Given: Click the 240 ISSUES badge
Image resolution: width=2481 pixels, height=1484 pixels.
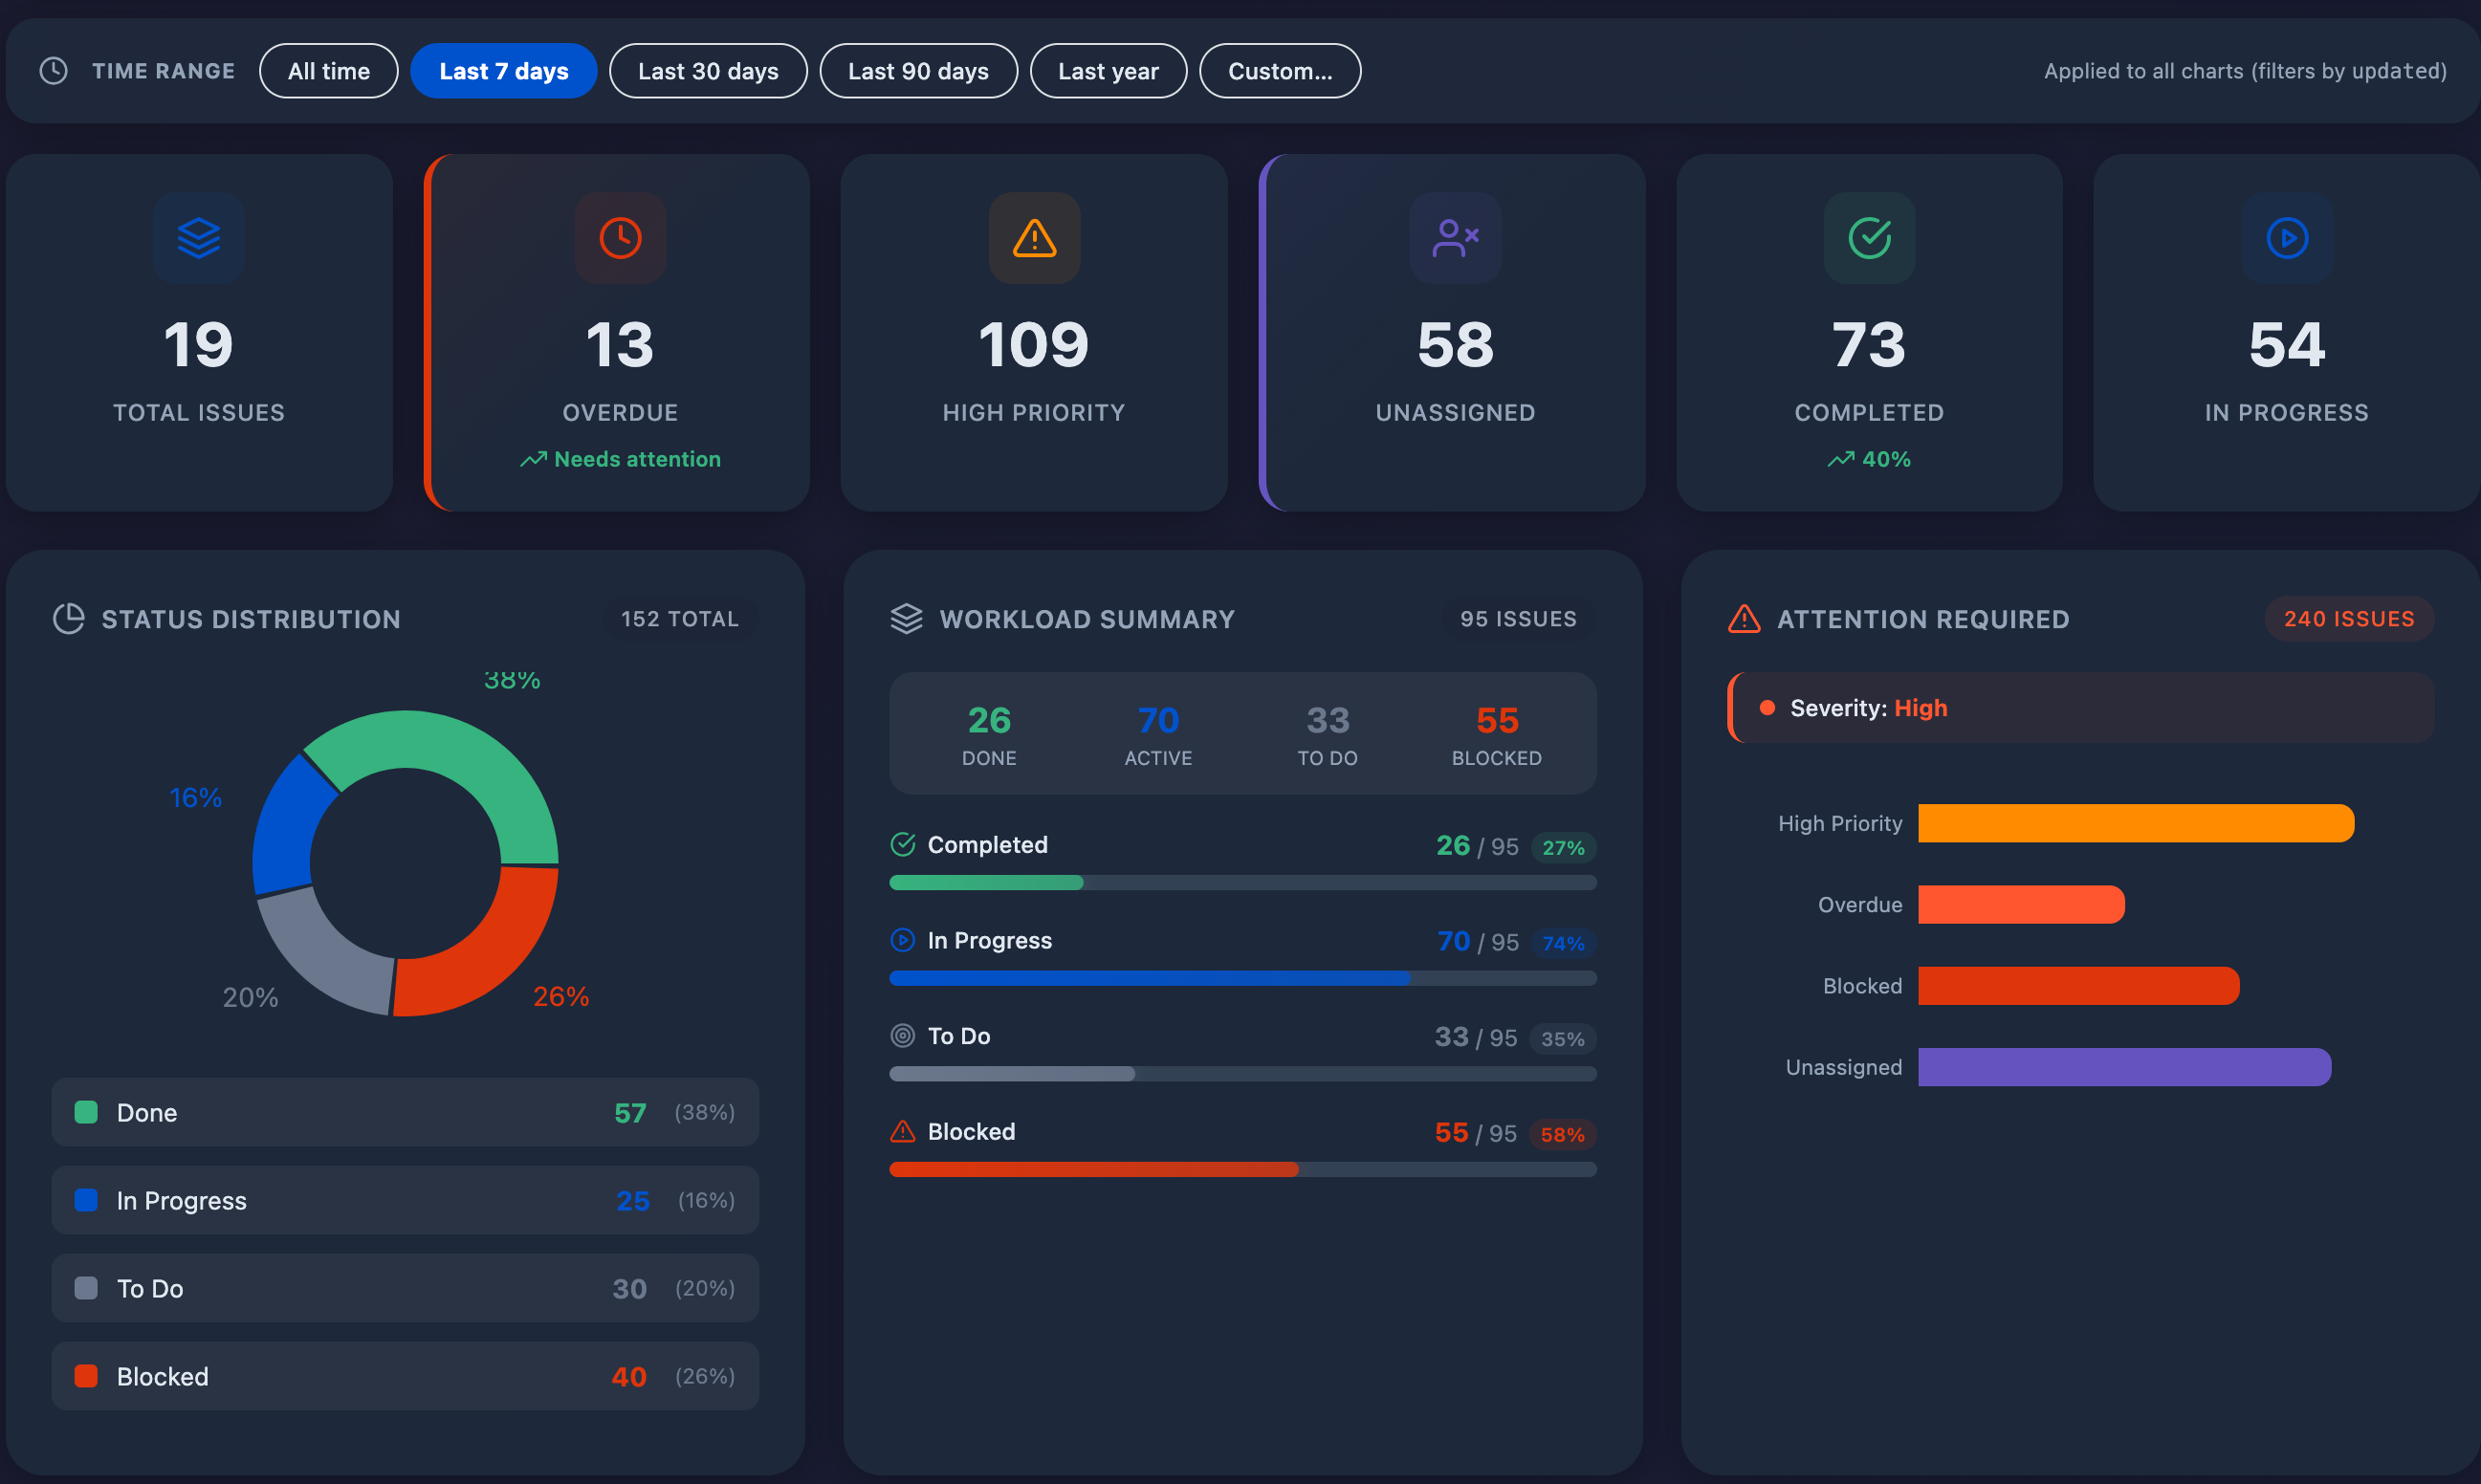Looking at the screenshot, I should [x=2349, y=619].
